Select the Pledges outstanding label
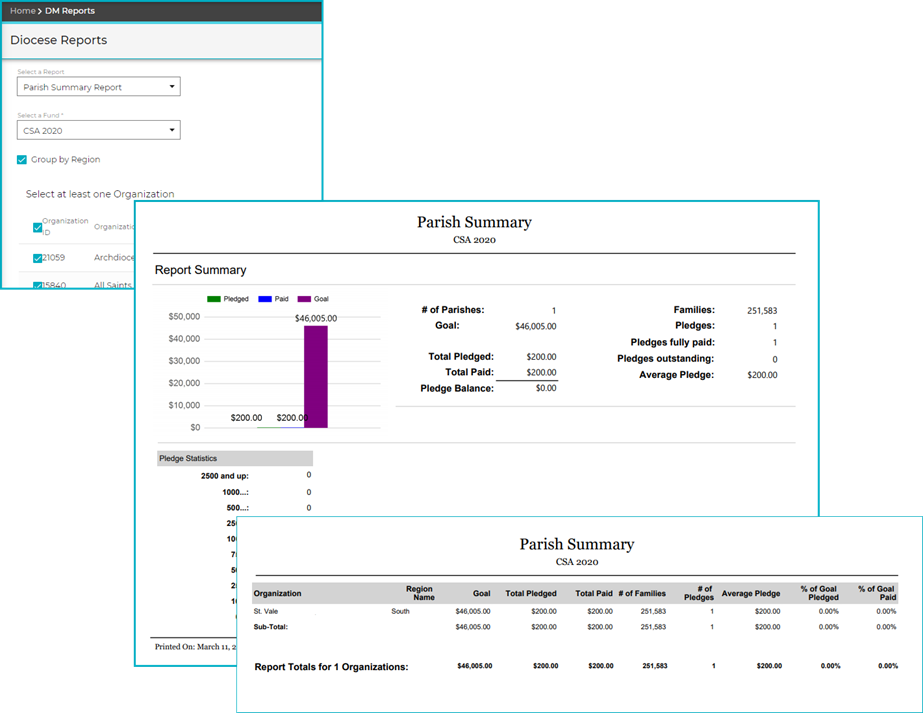The height and width of the screenshot is (713, 923). (665, 359)
